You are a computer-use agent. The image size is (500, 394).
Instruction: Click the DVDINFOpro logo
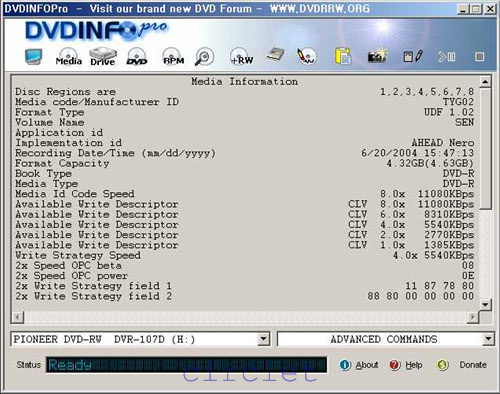click(96, 31)
